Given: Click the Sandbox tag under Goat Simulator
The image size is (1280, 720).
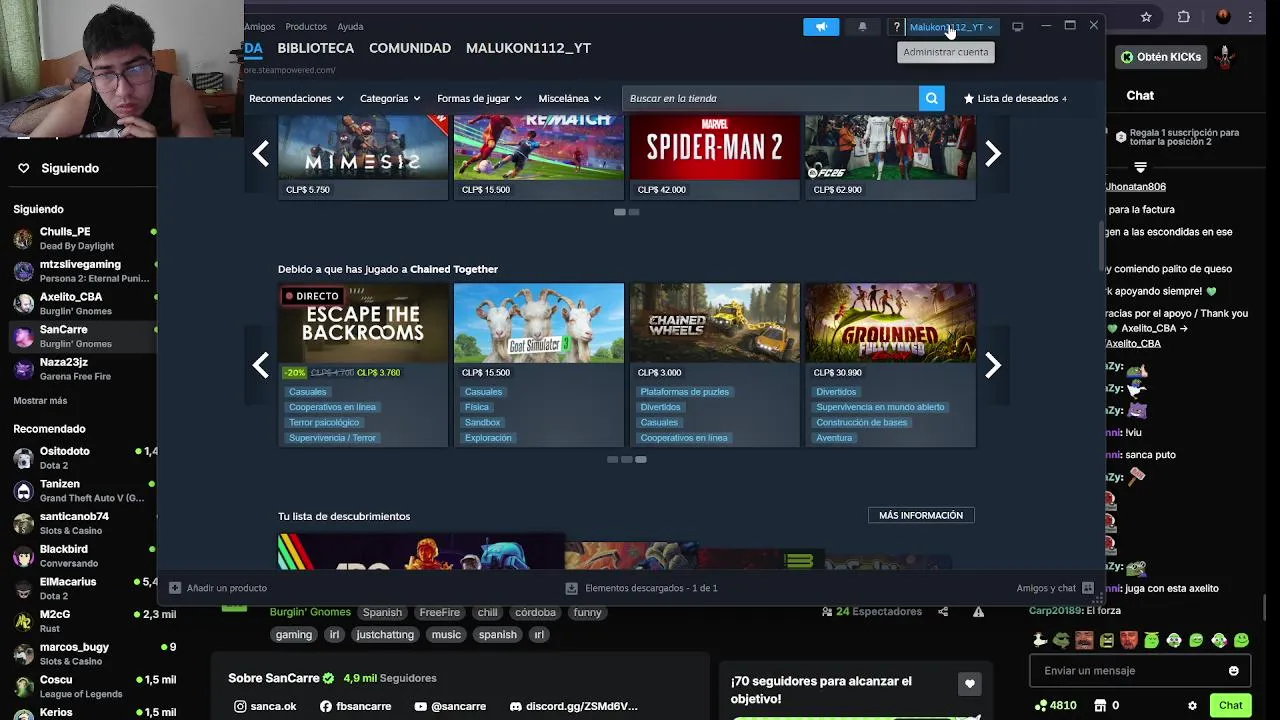Looking at the screenshot, I should [x=482, y=422].
